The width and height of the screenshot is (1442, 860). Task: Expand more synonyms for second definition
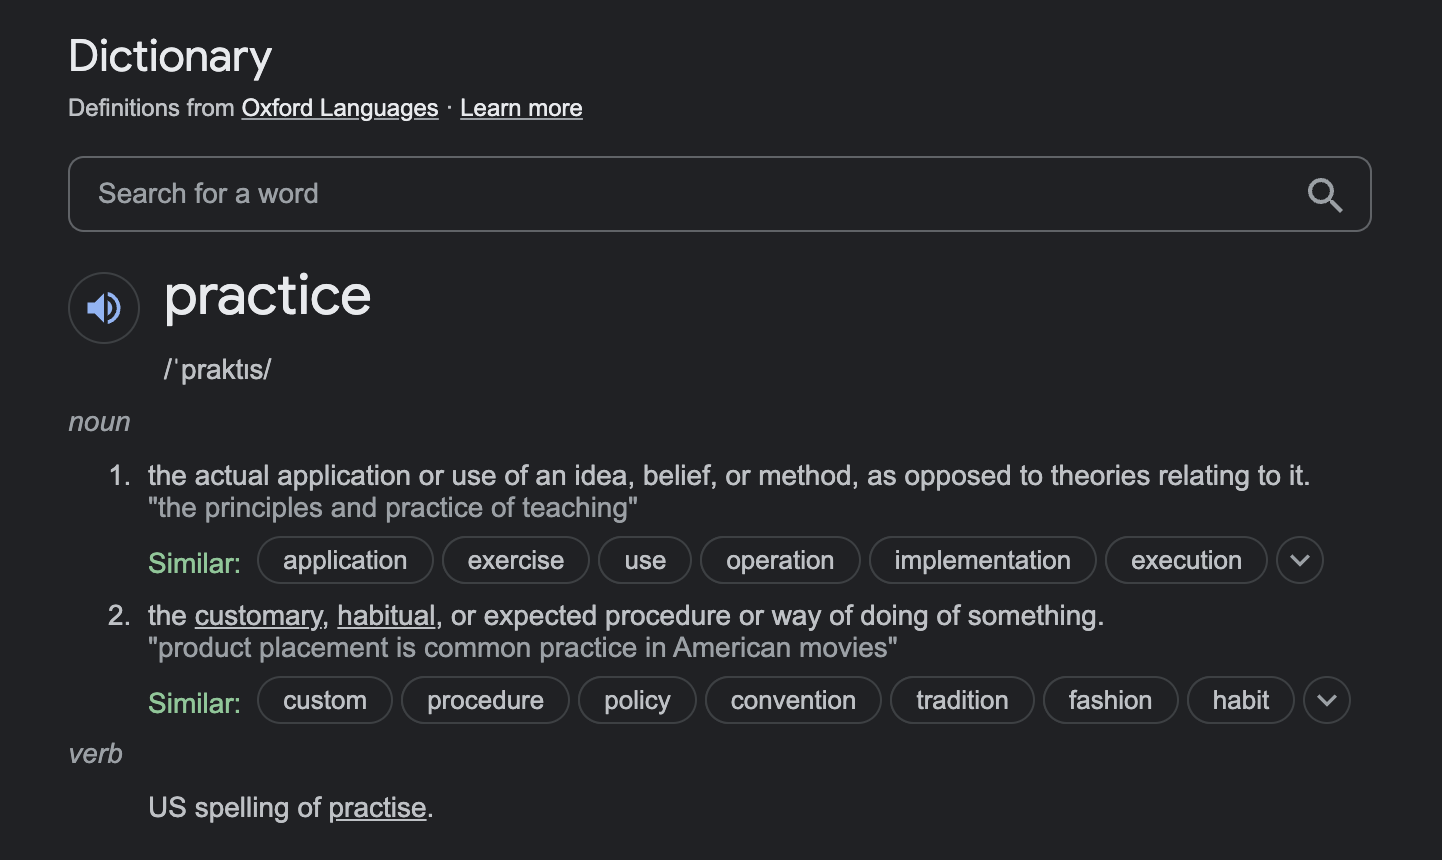coord(1326,700)
